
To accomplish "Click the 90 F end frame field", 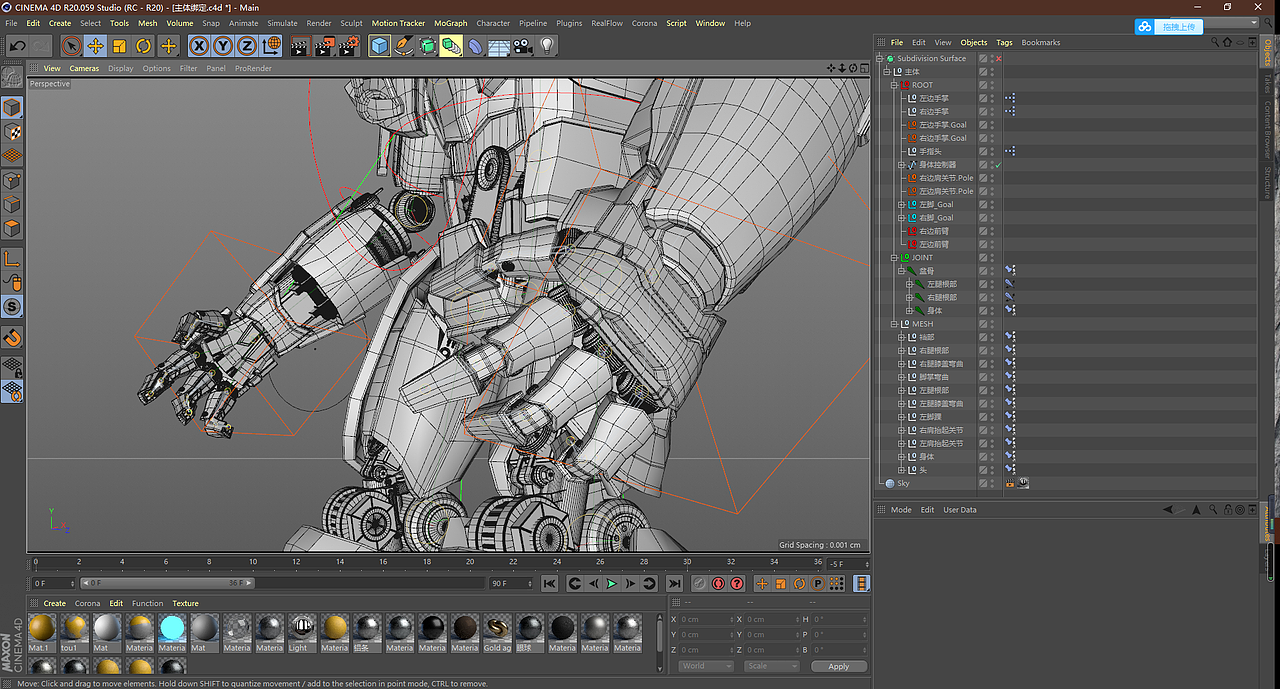I will tap(511, 583).
